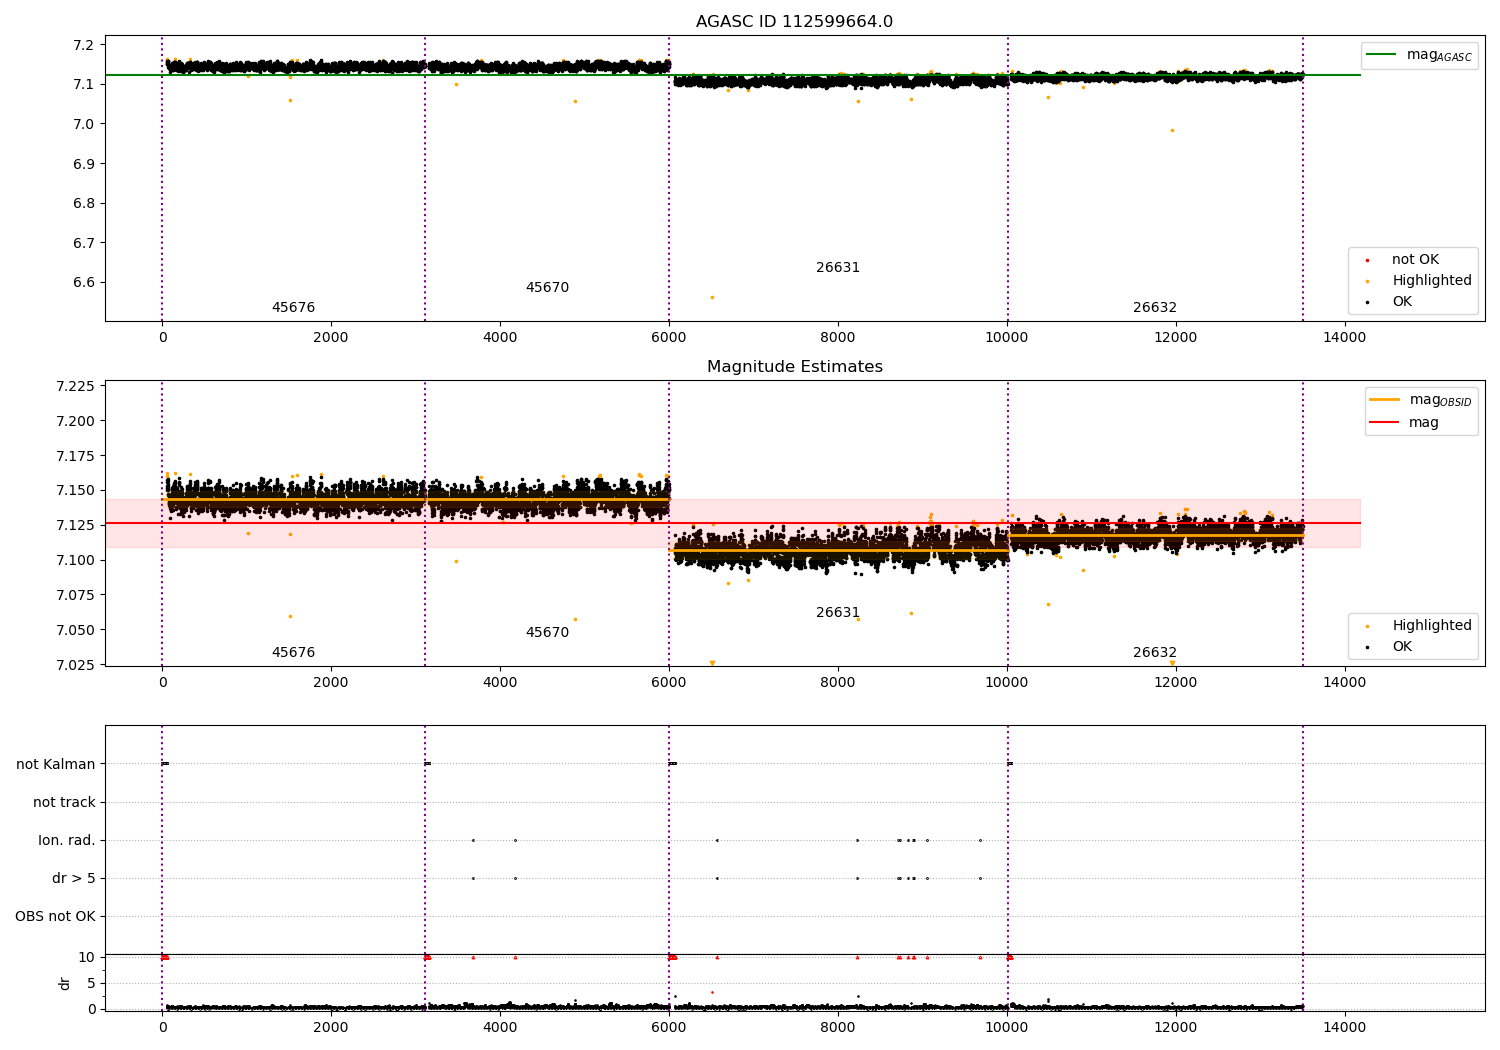Click y-tick '6.9' on top panel
Viewport: 1500px width, 1050px height.
pos(84,164)
